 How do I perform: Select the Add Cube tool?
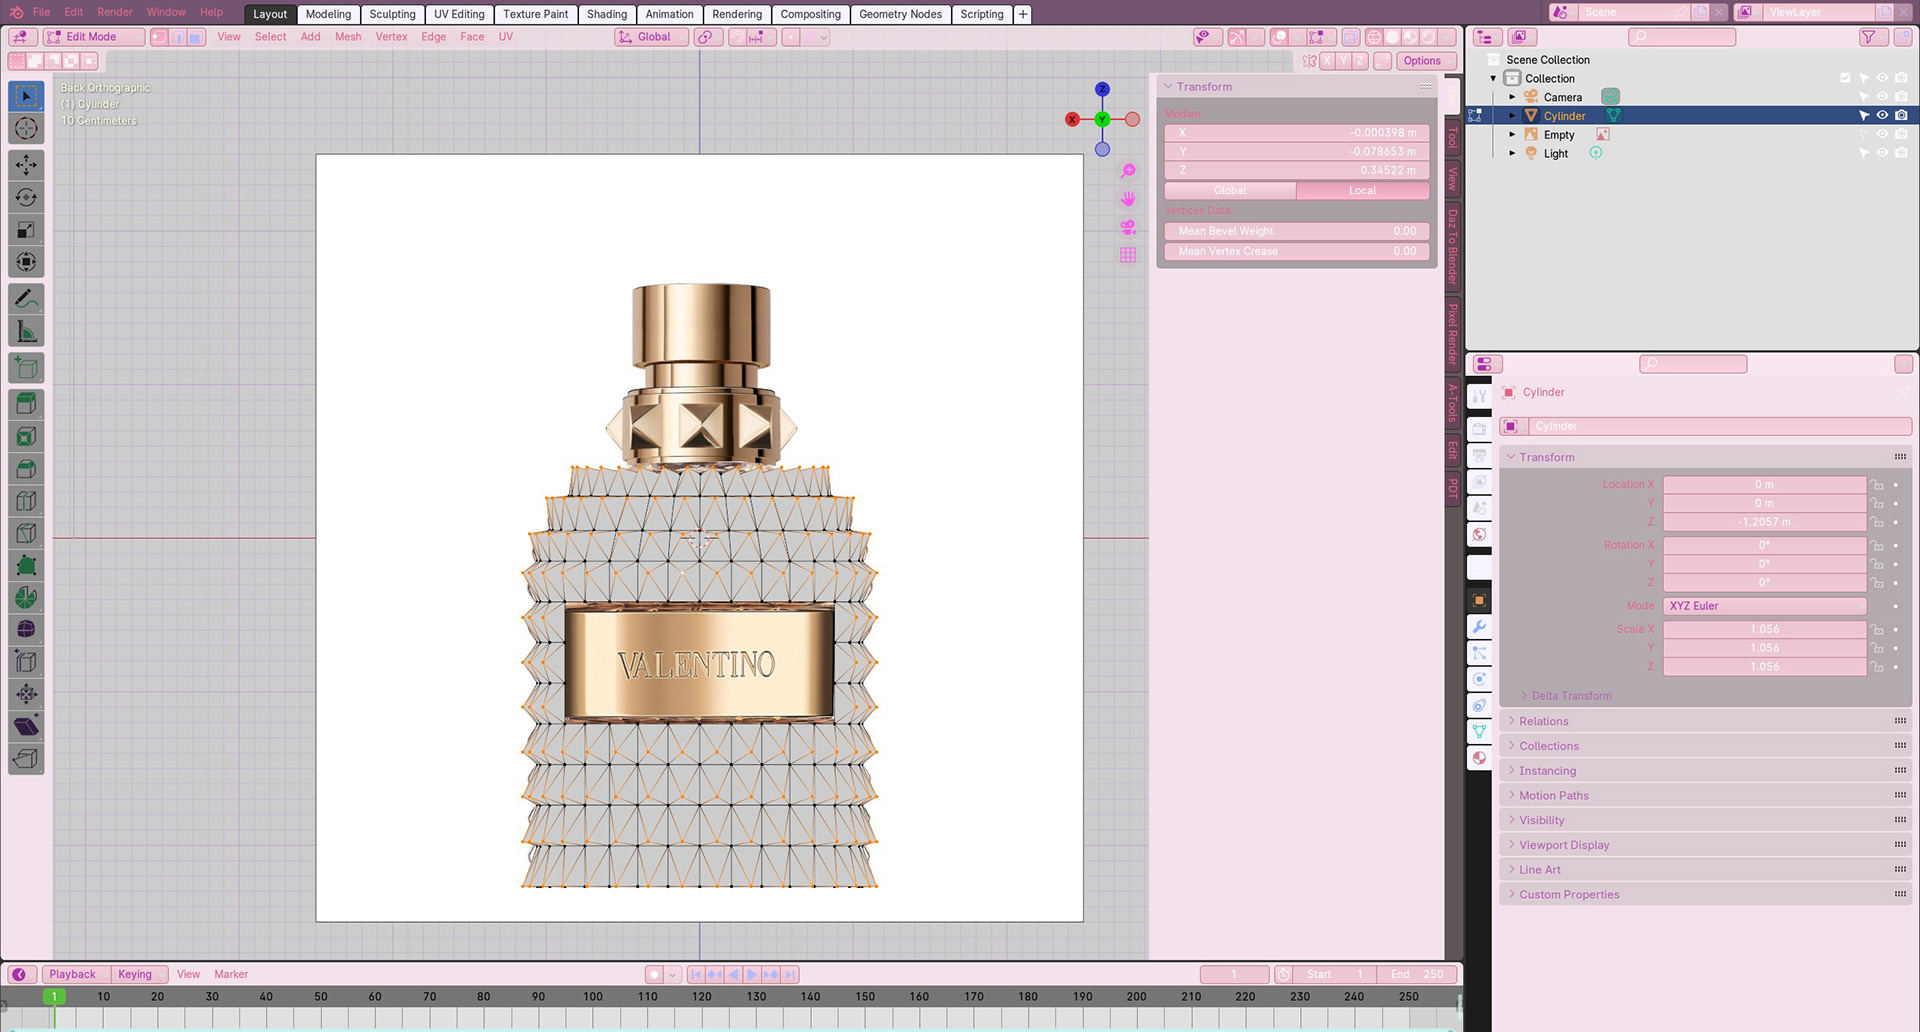pos(26,368)
